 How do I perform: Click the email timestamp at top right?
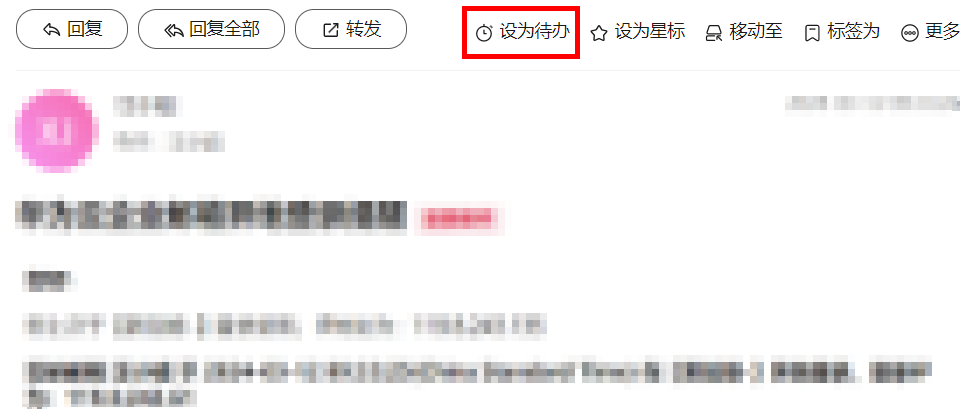coord(872,103)
